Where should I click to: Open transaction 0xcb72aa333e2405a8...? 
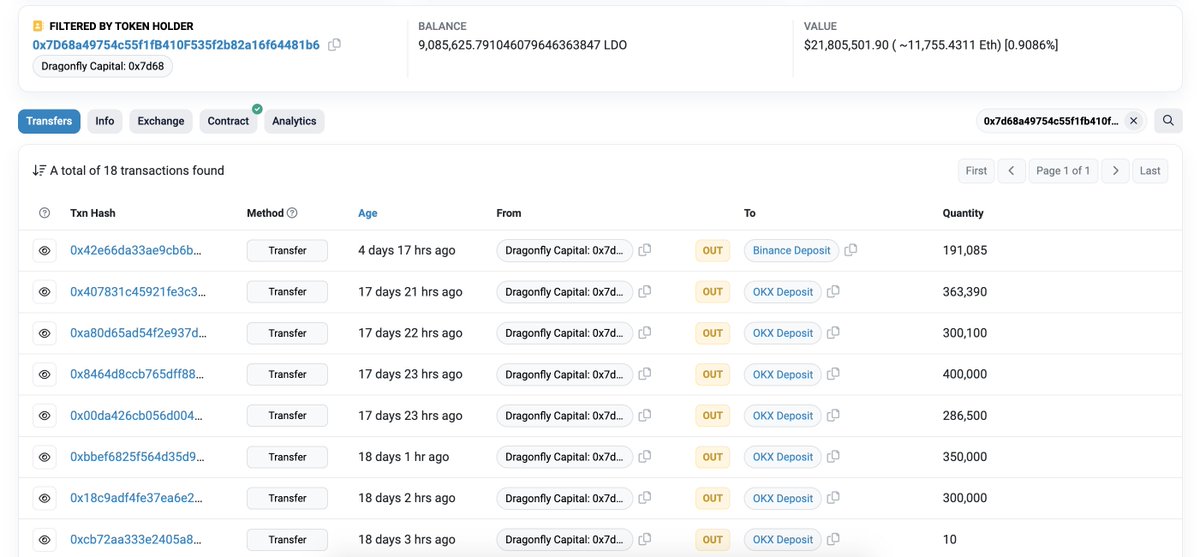click(137, 539)
